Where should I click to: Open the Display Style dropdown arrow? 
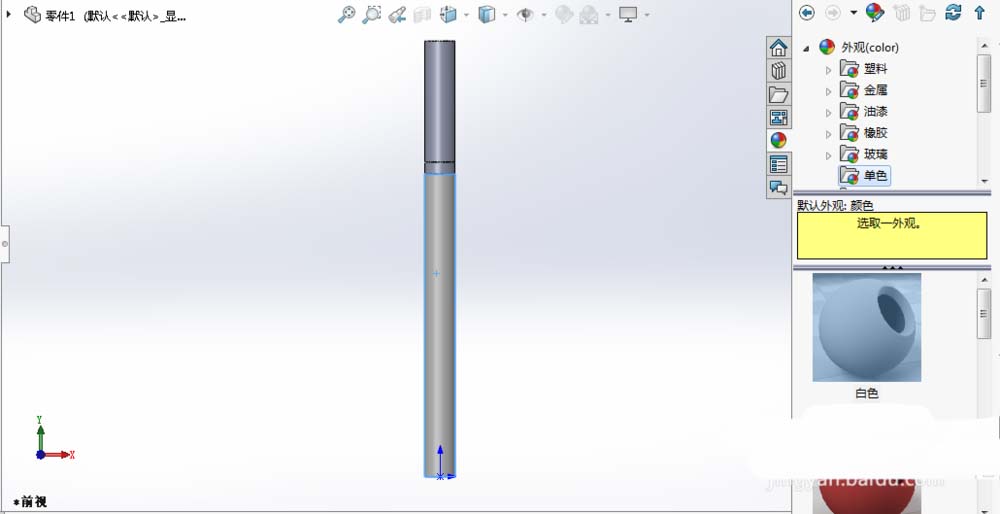pos(505,15)
